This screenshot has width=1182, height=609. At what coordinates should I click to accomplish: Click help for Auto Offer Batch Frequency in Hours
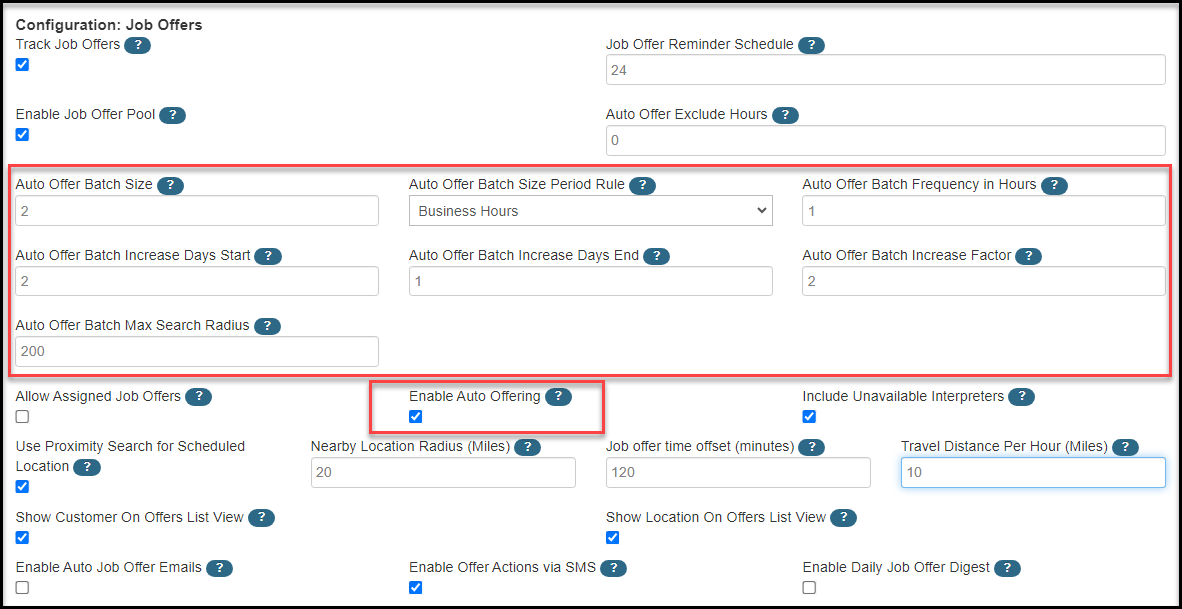[1055, 185]
